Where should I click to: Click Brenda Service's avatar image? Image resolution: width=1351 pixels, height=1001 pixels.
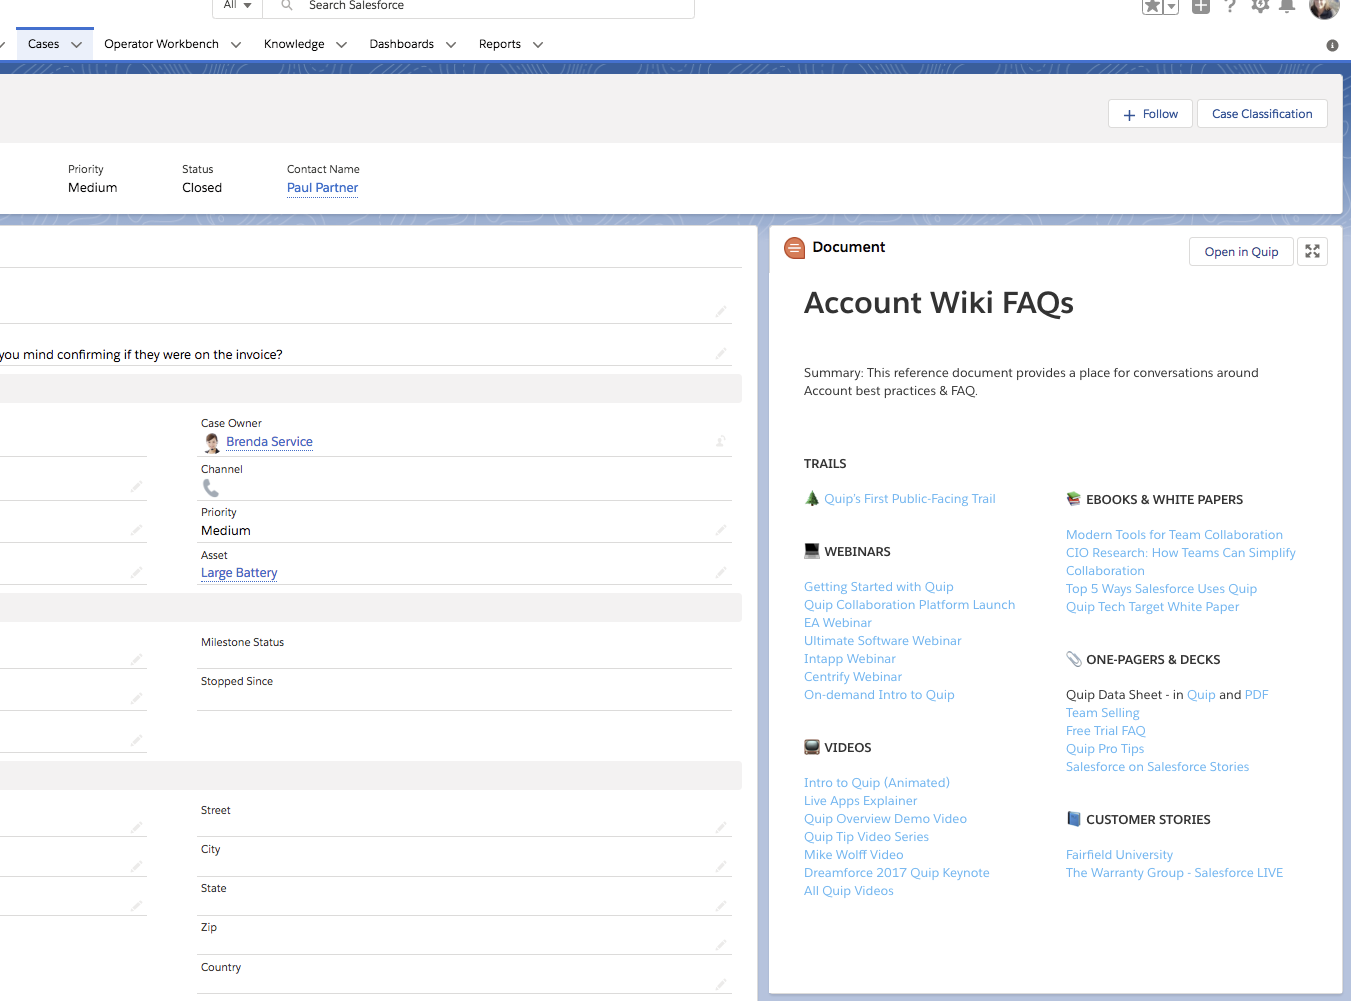(212, 442)
